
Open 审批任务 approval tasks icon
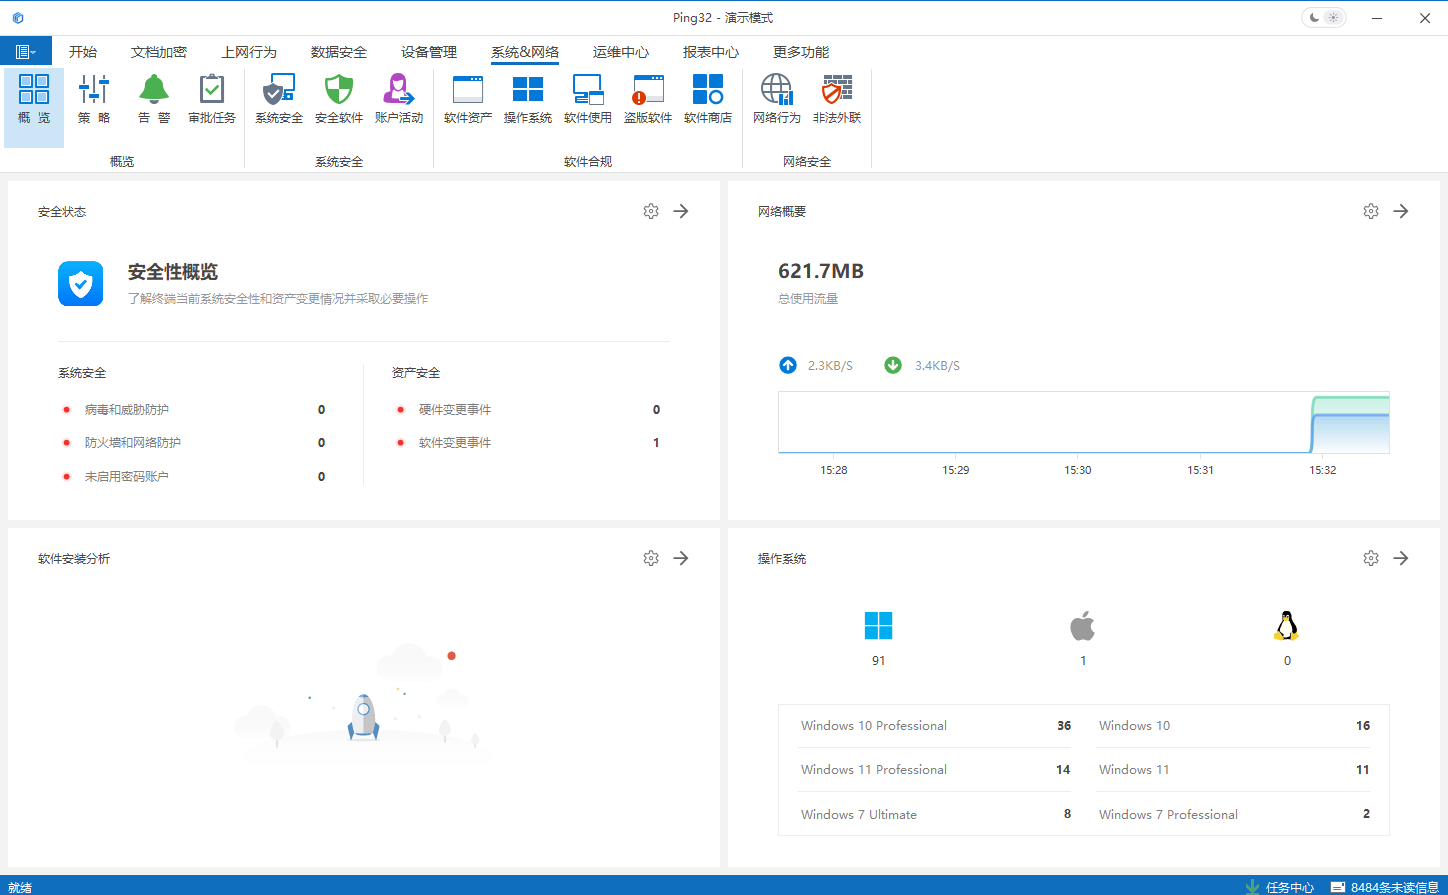(212, 99)
